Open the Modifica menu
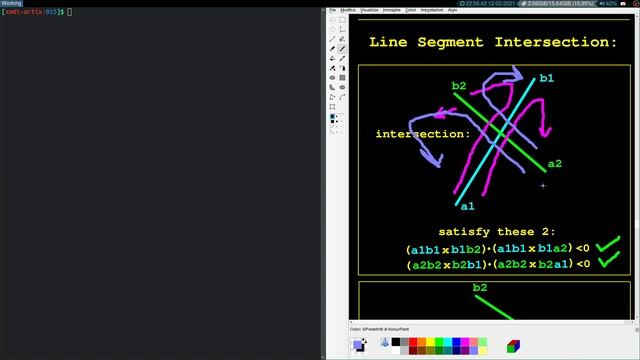The image size is (640, 360). pyautogui.click(x=348, y=10)
